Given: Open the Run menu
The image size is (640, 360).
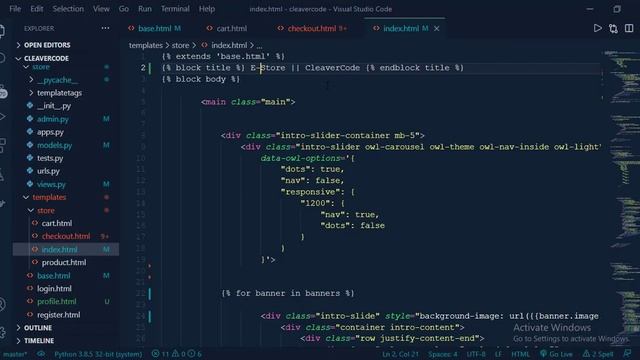Looking at the screenshot, I should pos(144,9).
